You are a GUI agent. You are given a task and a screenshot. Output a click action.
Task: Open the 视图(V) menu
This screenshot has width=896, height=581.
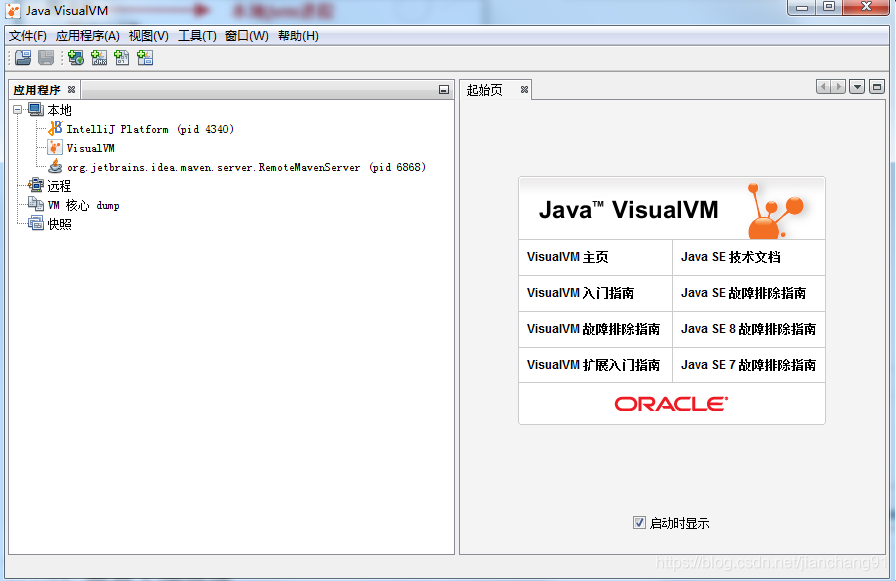pos(149,36)
